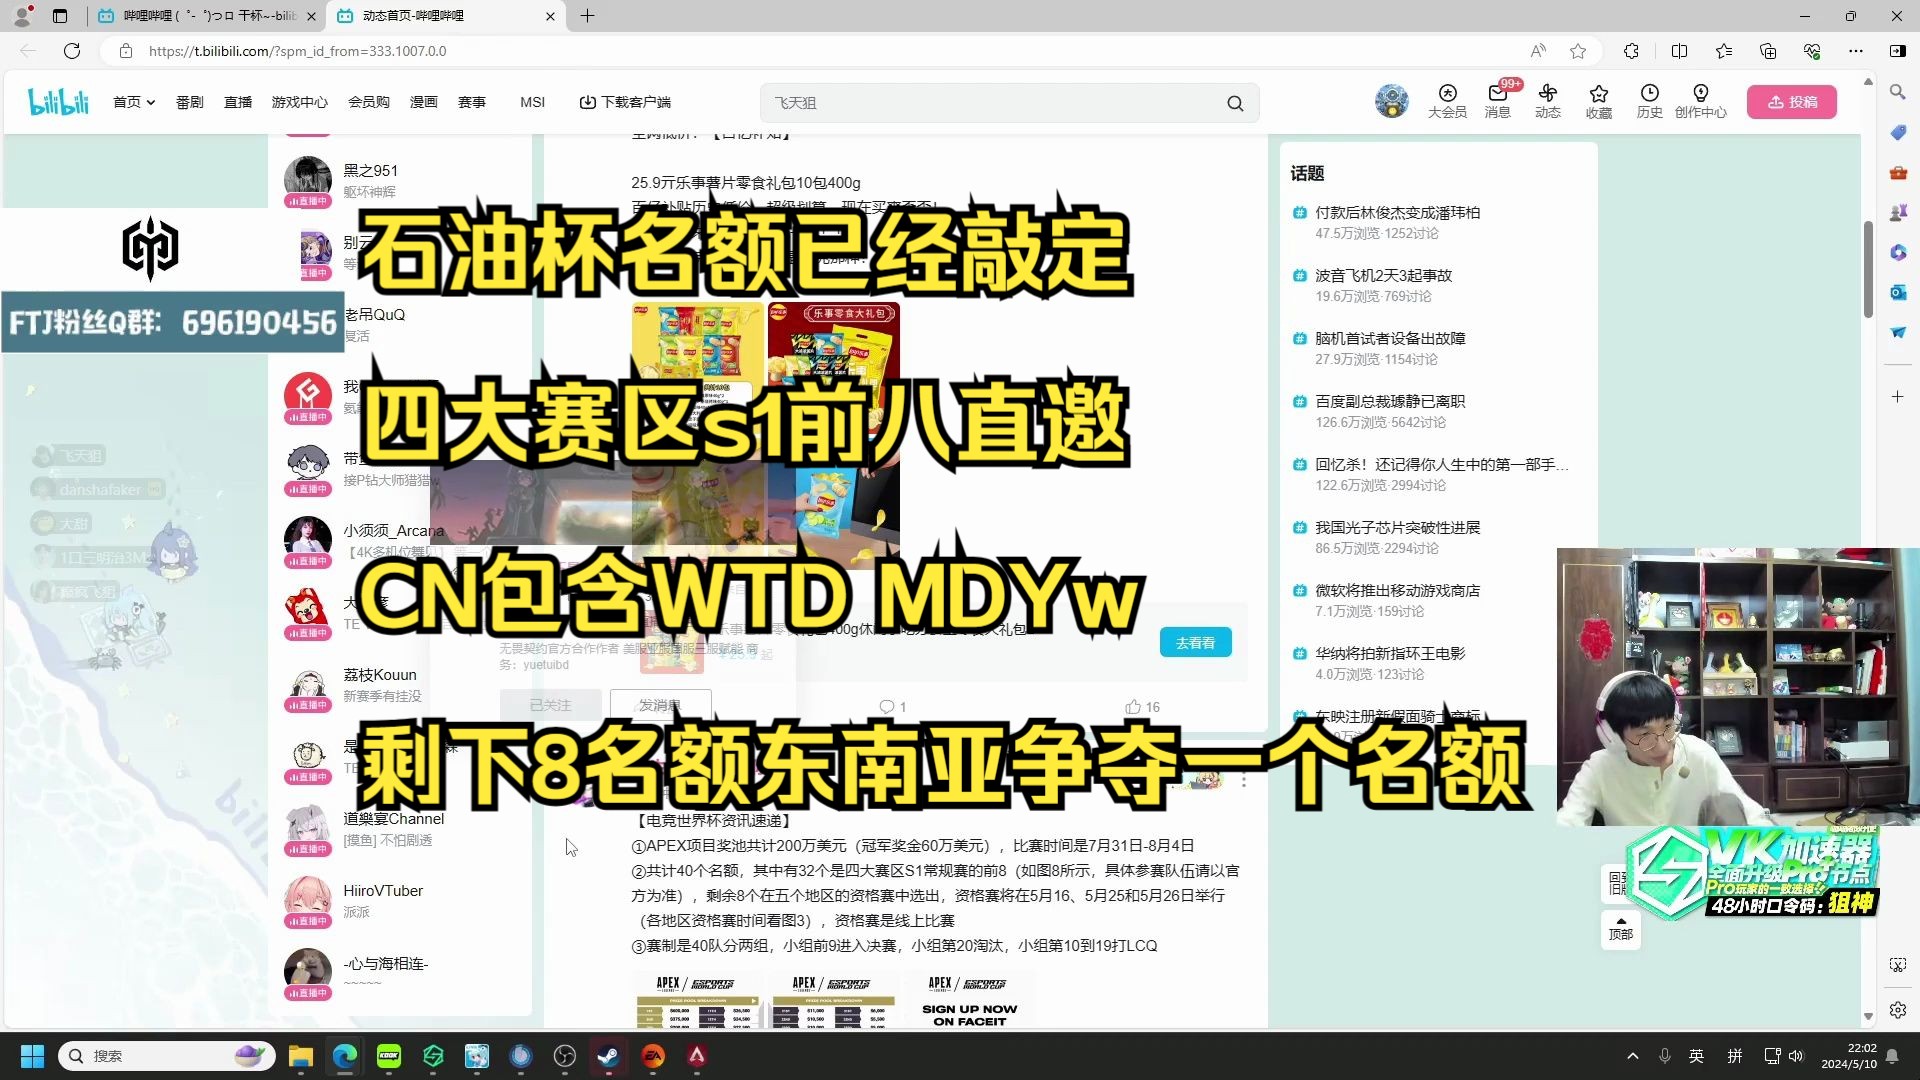This screenshot has width=1920, height=1080.
Task: Open split screen icon
Action: point(1679,51)
